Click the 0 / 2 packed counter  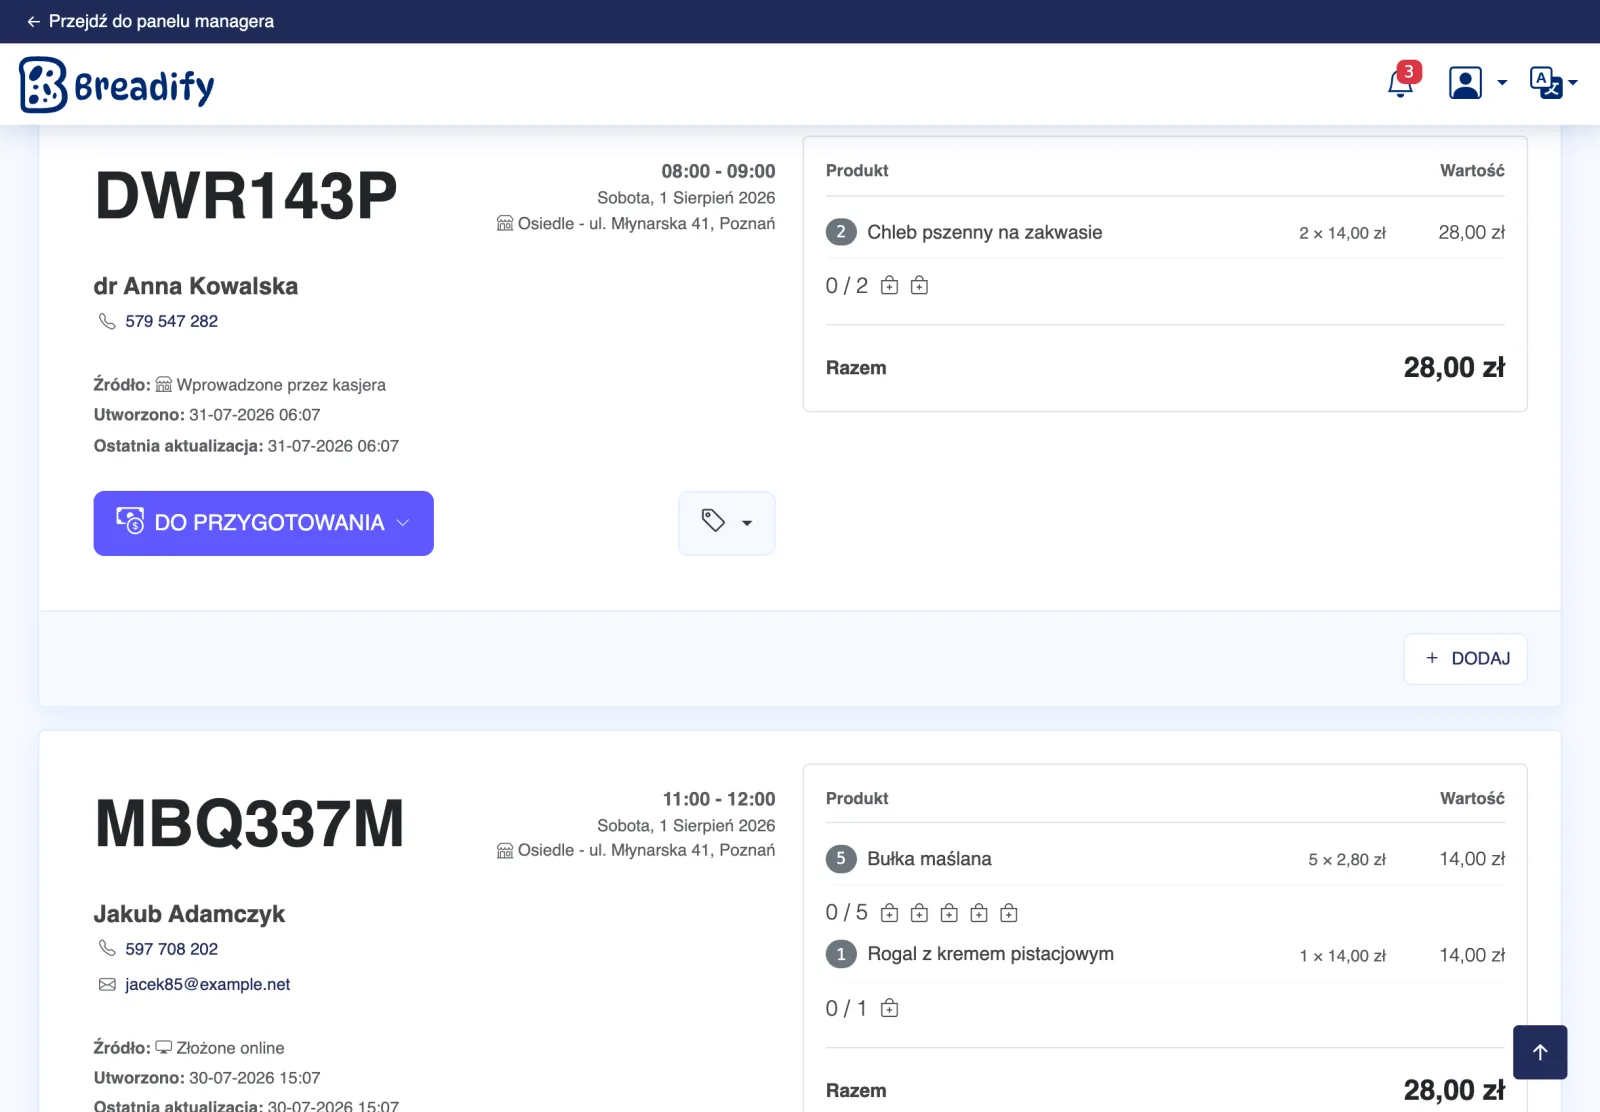[x=847, y=286]
